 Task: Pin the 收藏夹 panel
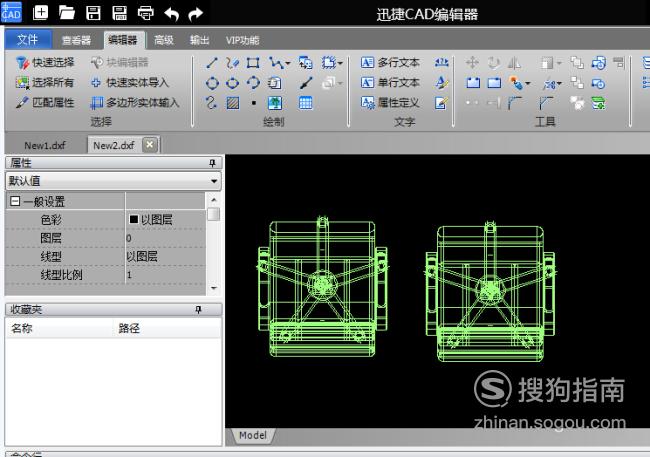coord(199,309)
